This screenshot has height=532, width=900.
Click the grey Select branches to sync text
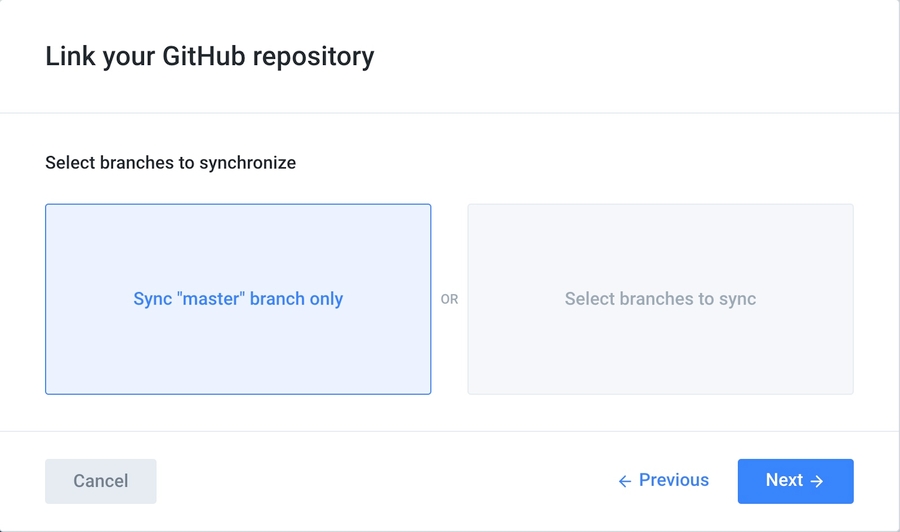tap(660, 299)
